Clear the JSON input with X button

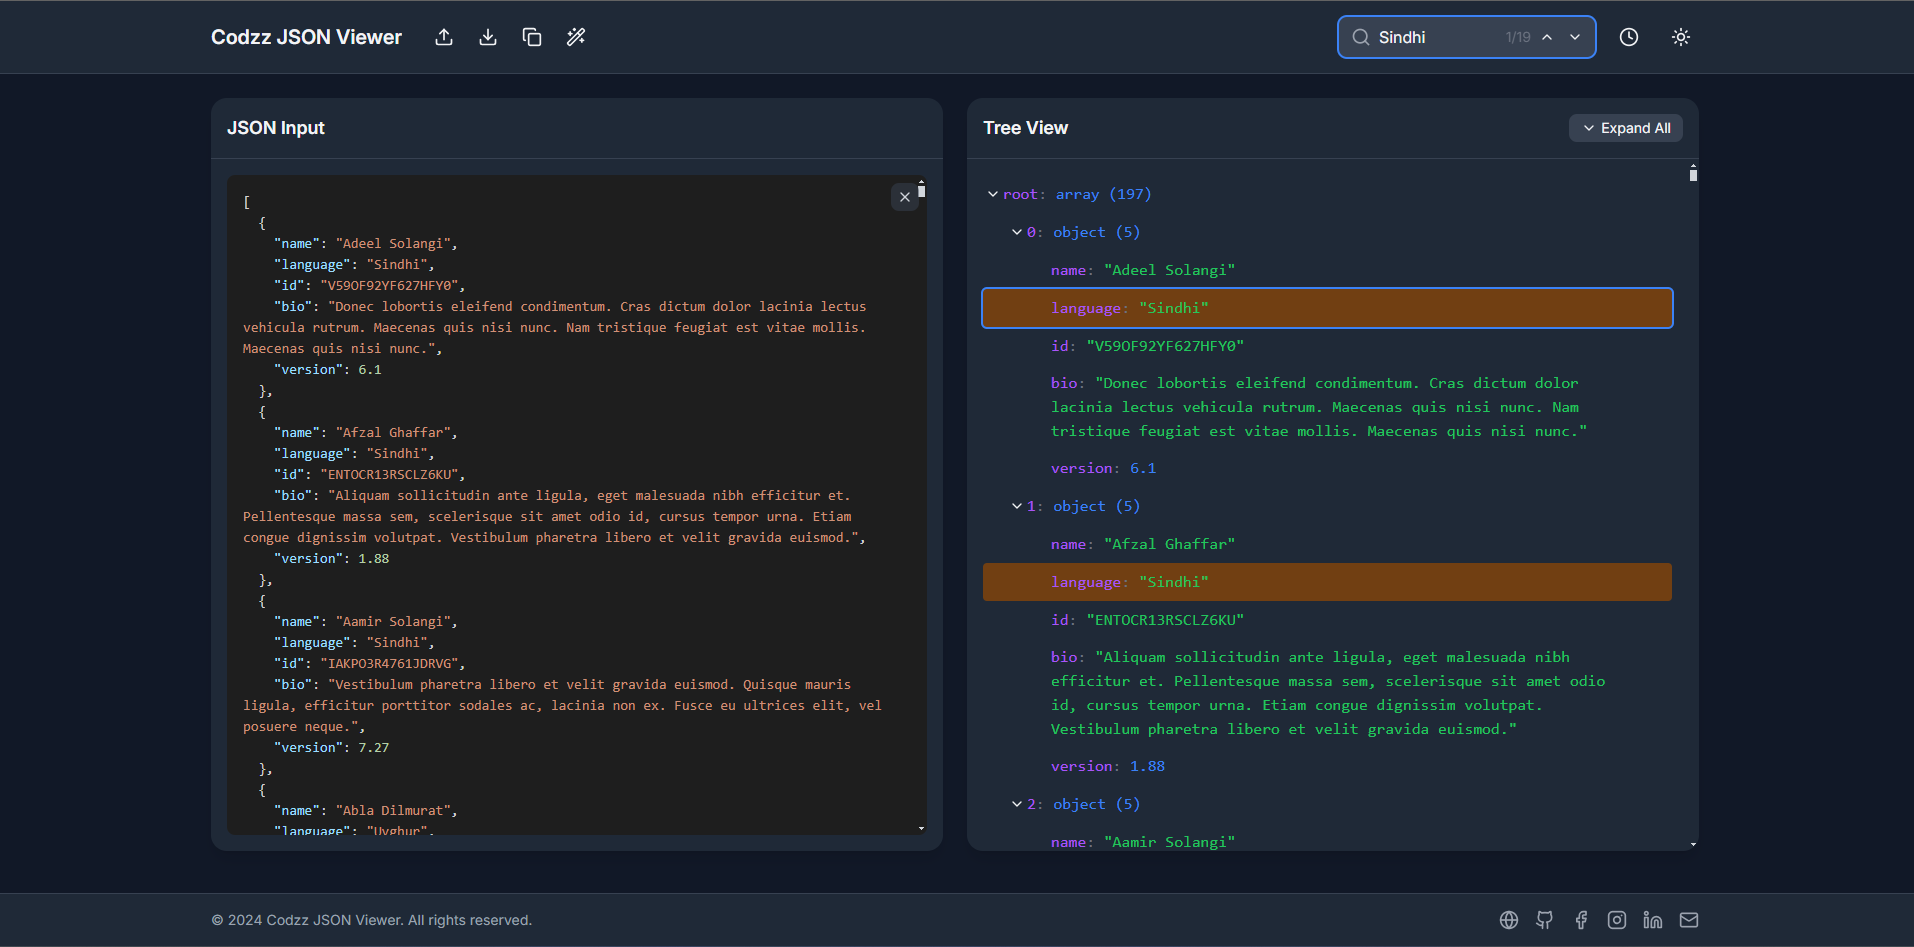coord(905,197)
